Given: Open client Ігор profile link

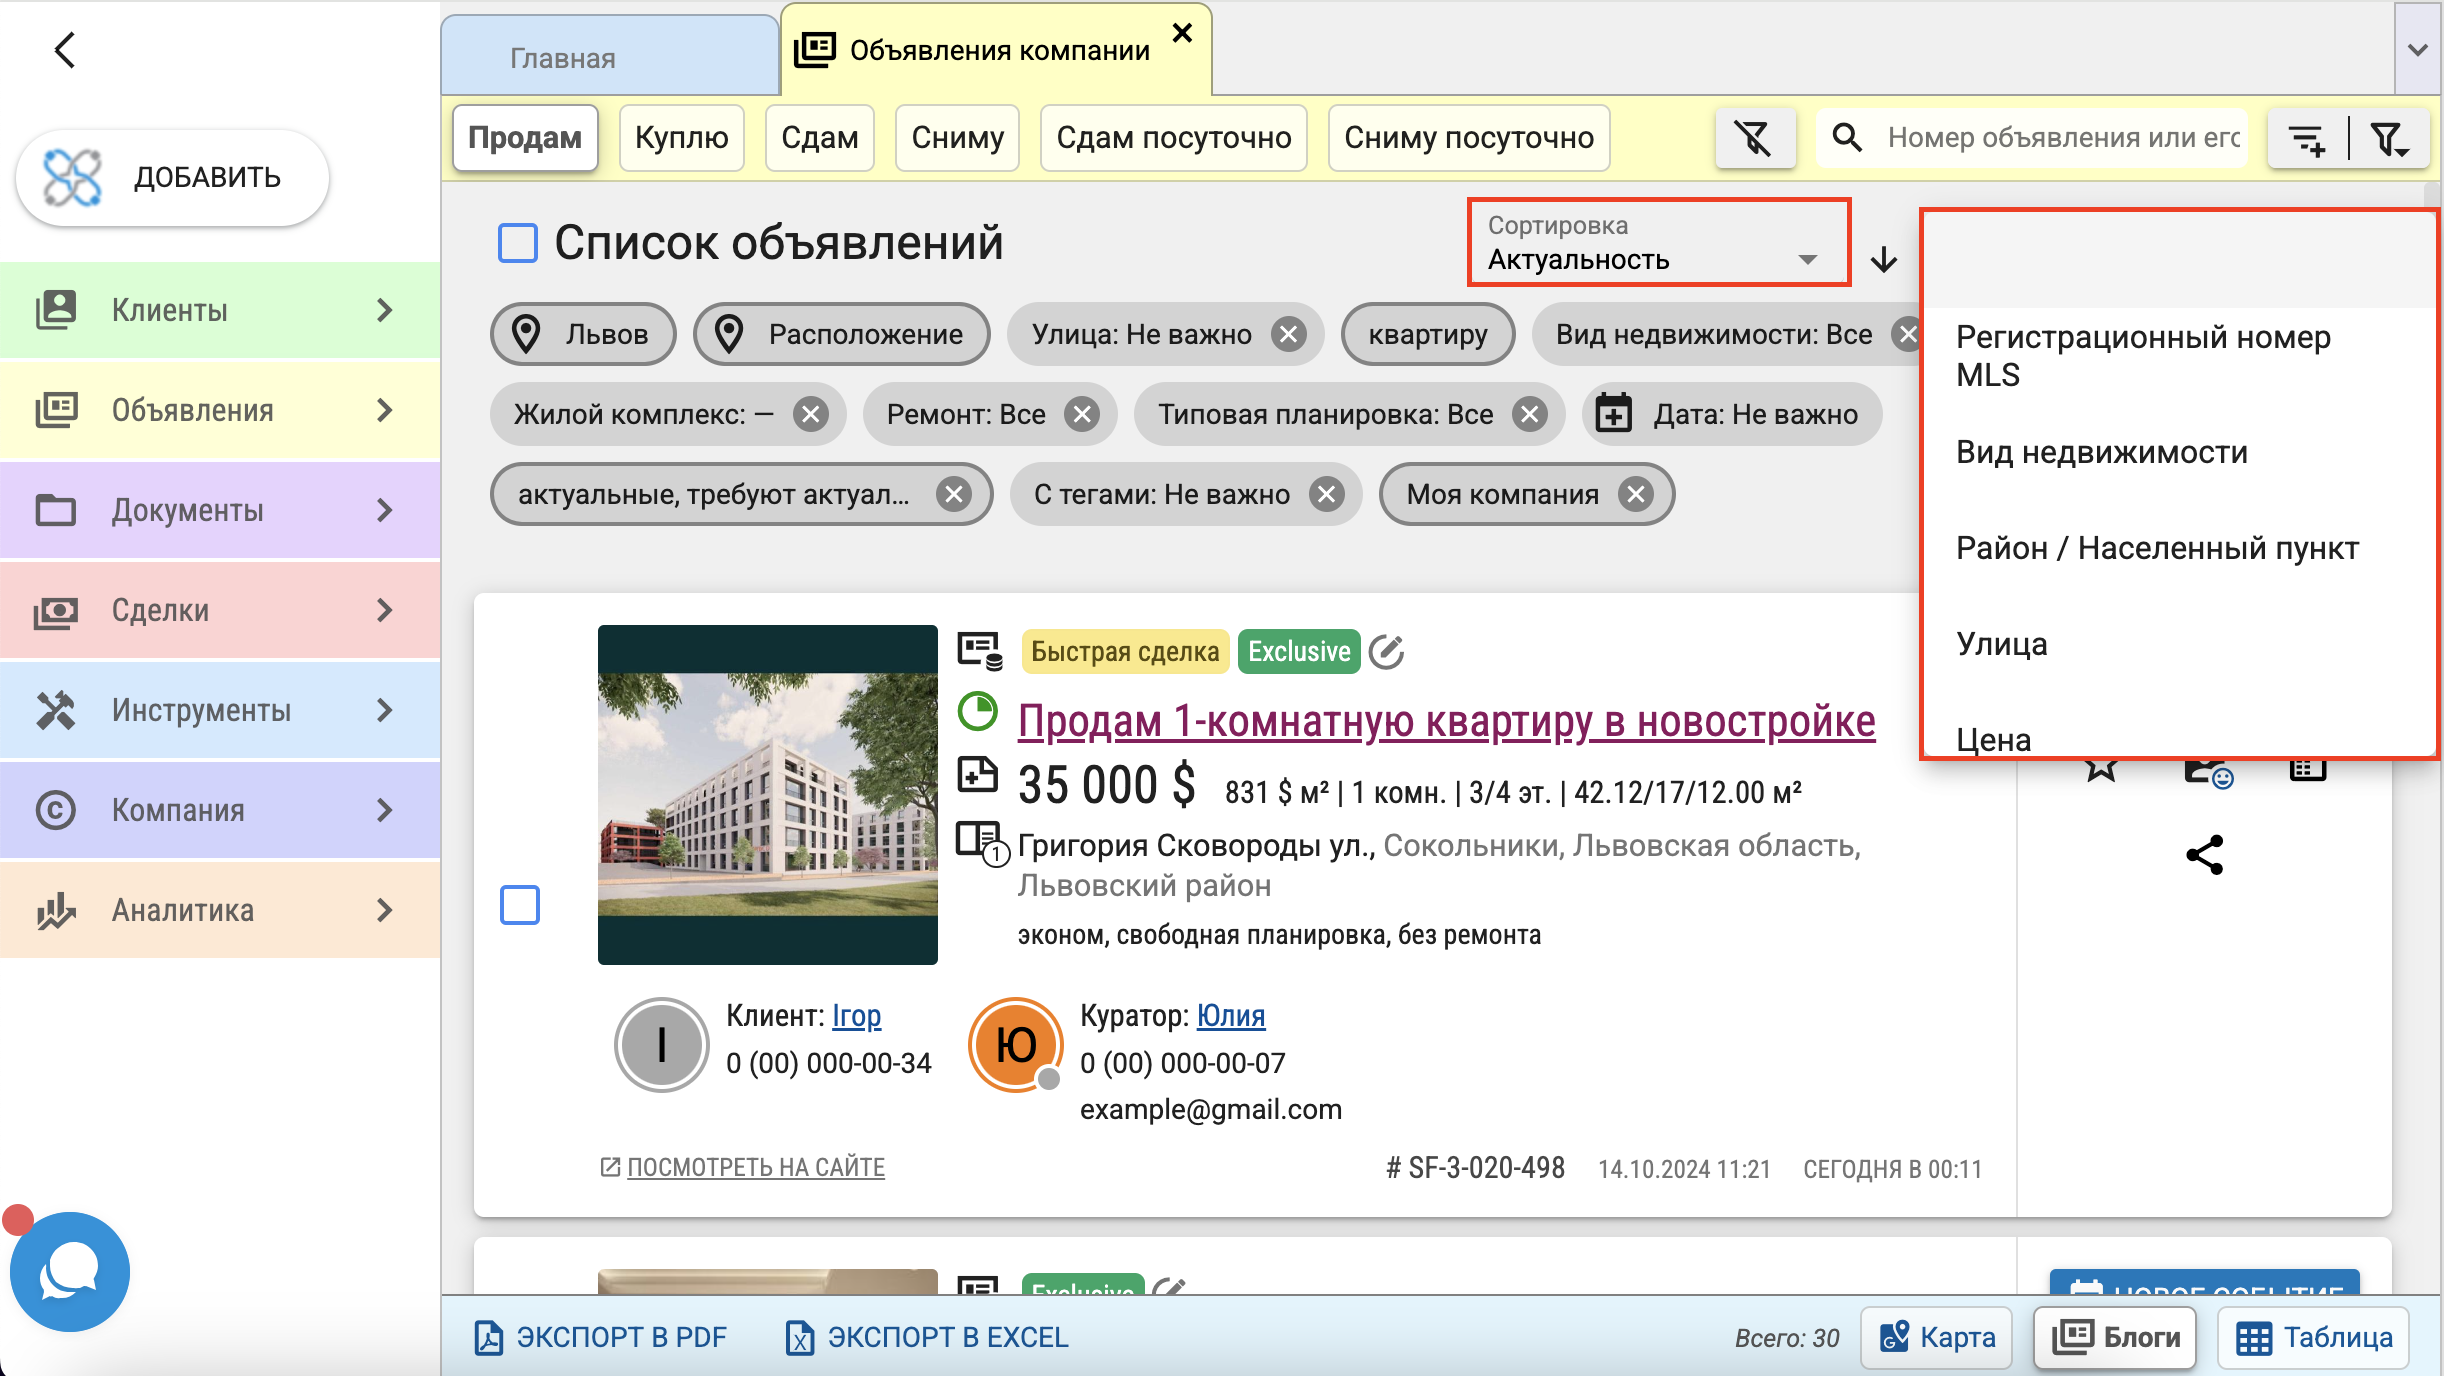Looking at the screenshot, I should coord(856,1016).
